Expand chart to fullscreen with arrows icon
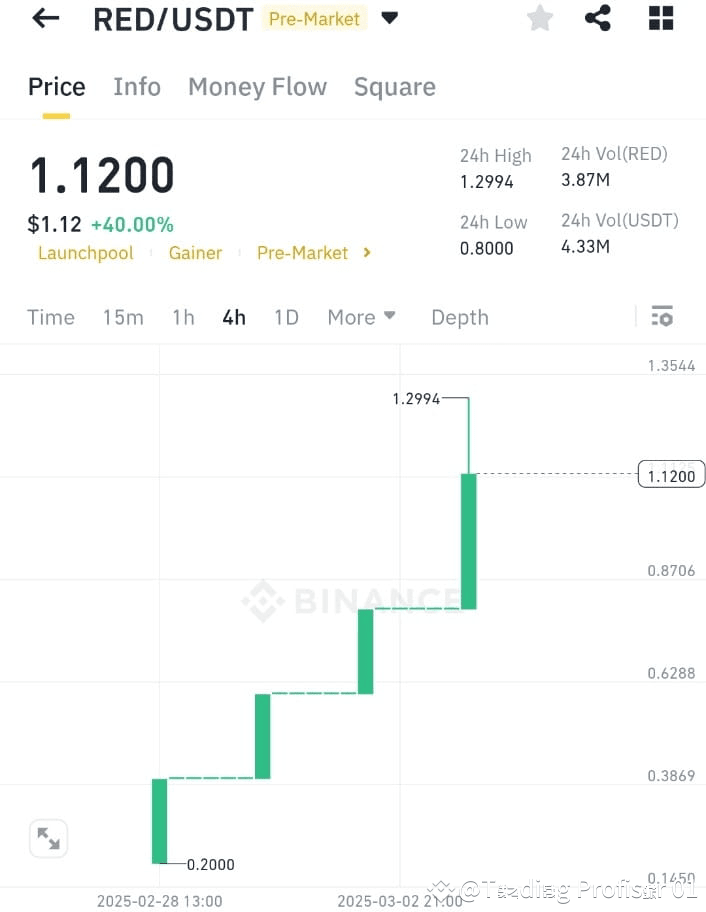 (x=48, y=838)
